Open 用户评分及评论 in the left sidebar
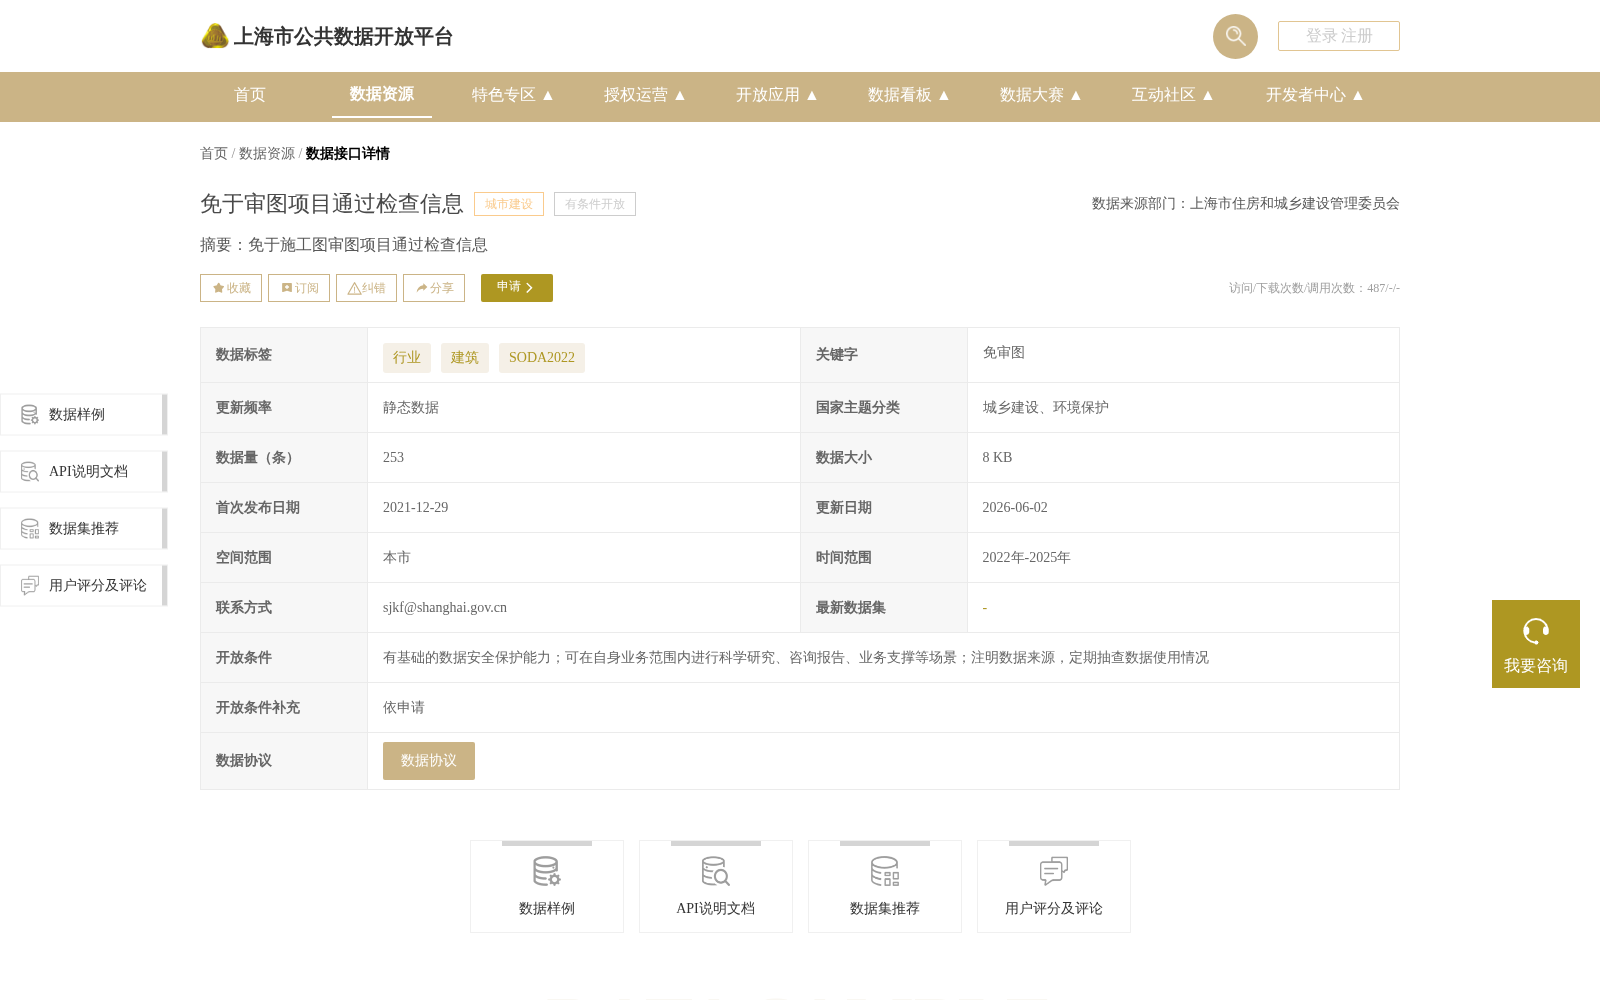The image size is (1600, 1000). (x=83, y=585)
